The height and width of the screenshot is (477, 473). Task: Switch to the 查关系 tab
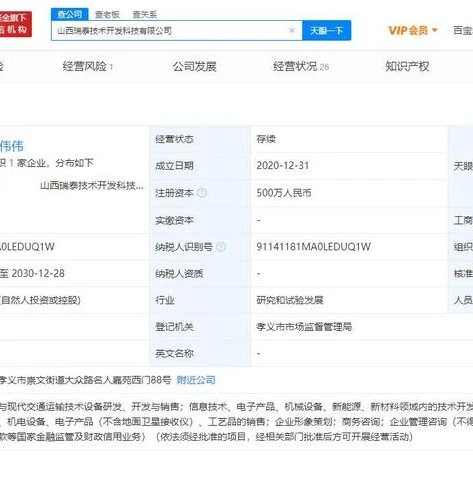[144, 15]
